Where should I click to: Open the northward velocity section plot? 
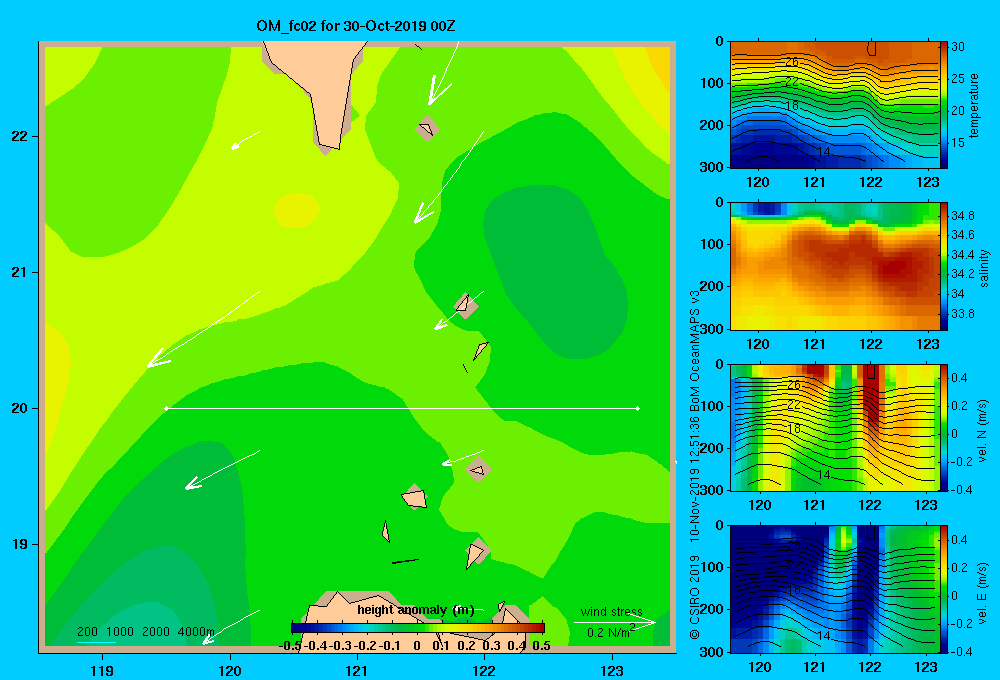tap(834, 427)
